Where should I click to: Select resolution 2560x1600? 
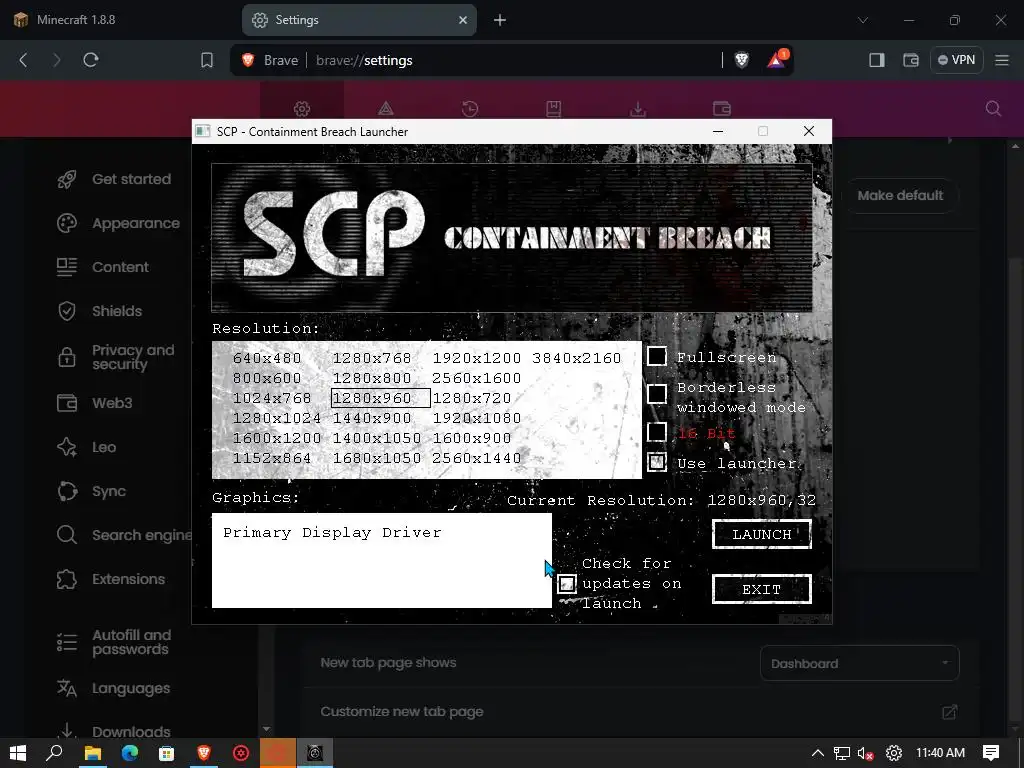click(477, 379)
